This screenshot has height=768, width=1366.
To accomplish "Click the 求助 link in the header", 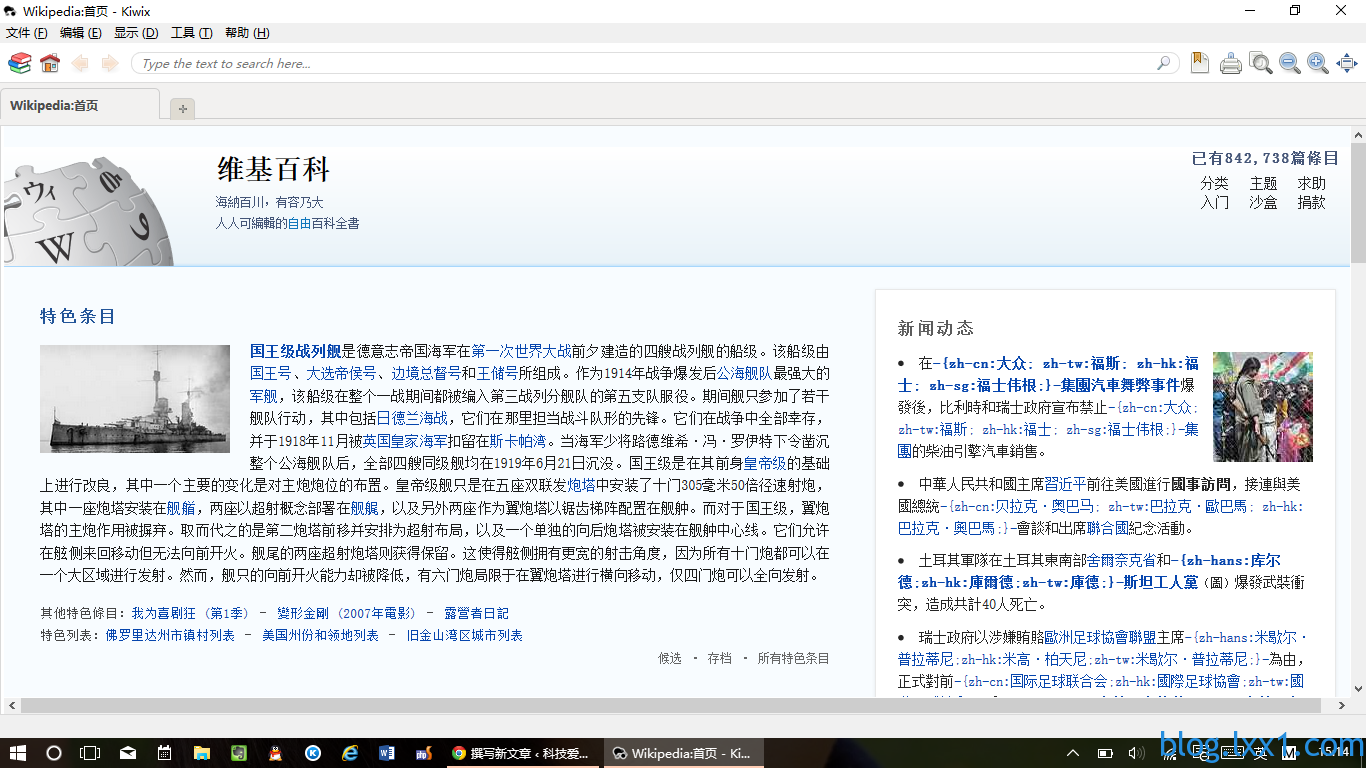I will click(1311, 184).
